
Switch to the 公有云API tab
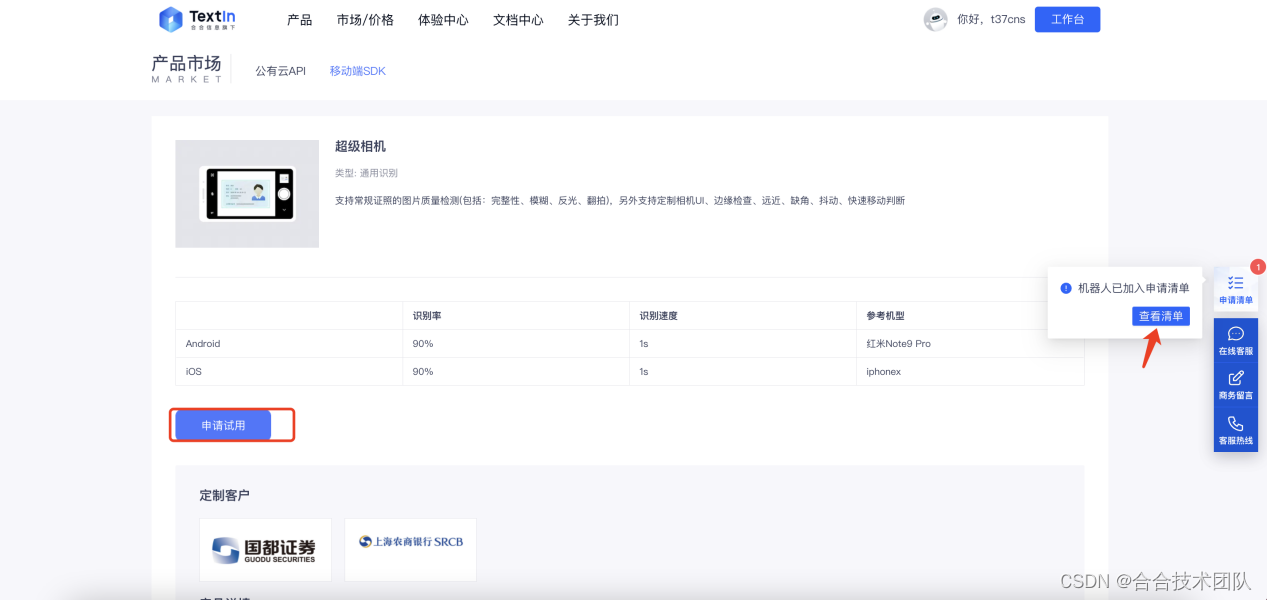(x=280, y=71)
